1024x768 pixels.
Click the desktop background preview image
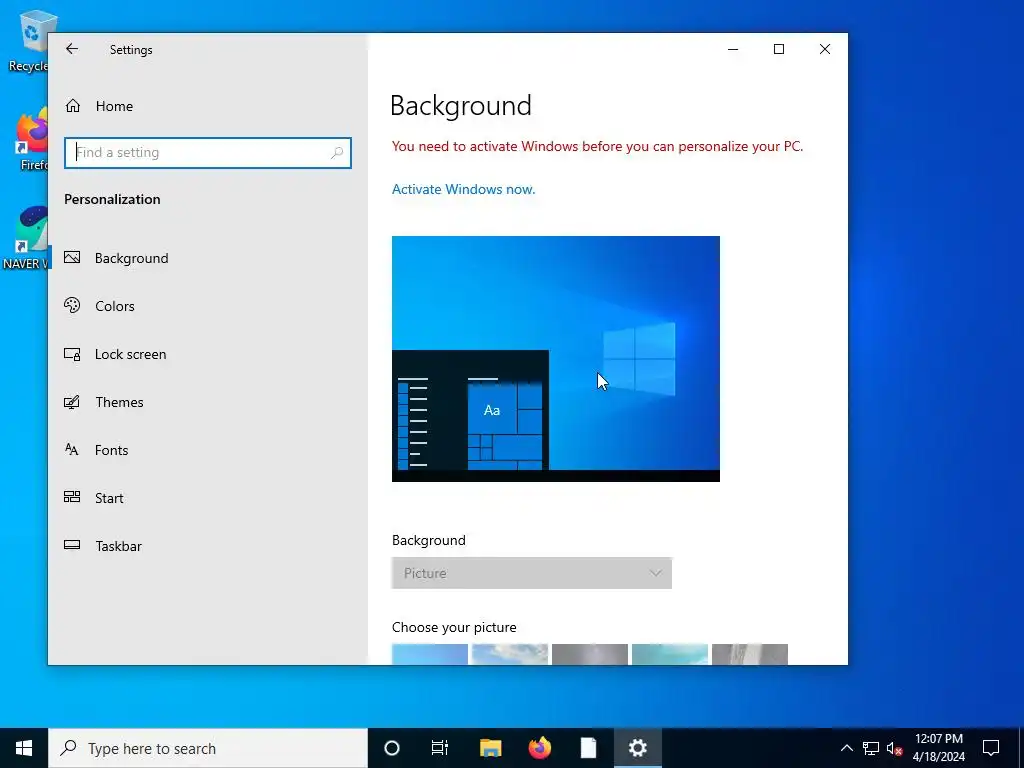(x=556, y=359)
